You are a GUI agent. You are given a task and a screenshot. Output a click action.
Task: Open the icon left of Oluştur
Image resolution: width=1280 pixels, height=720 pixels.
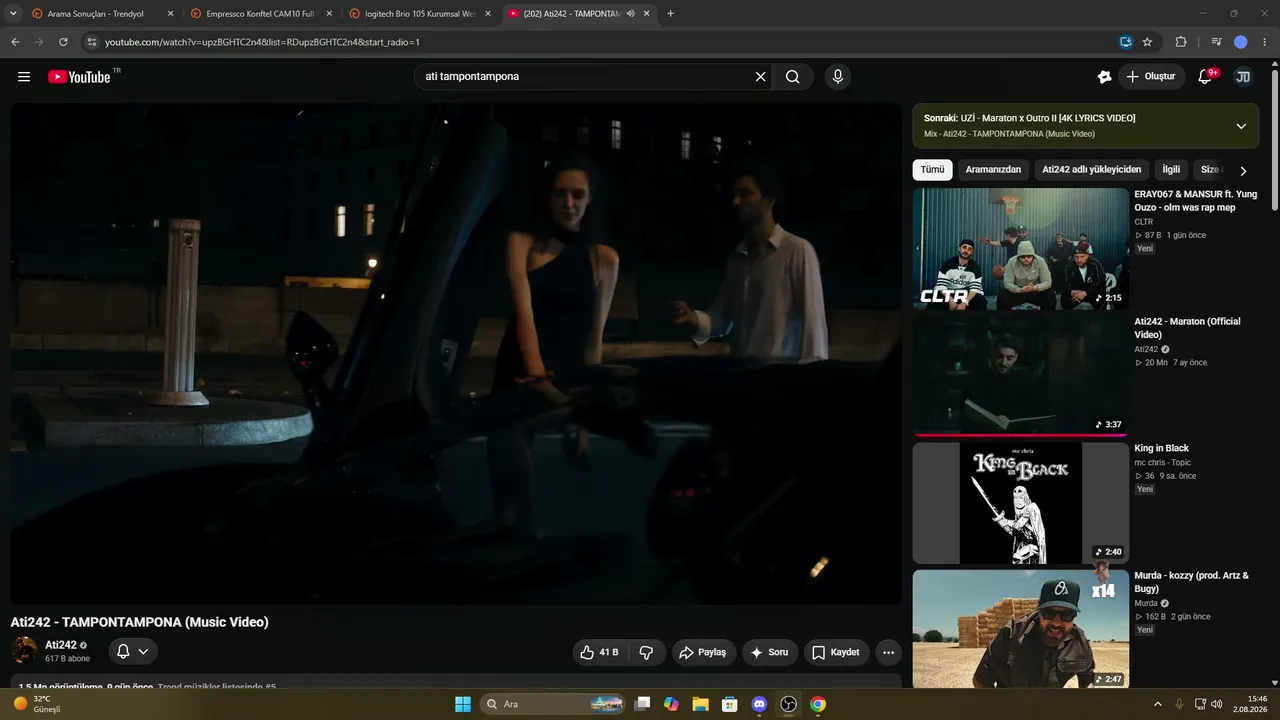[x=1104, y=77]
